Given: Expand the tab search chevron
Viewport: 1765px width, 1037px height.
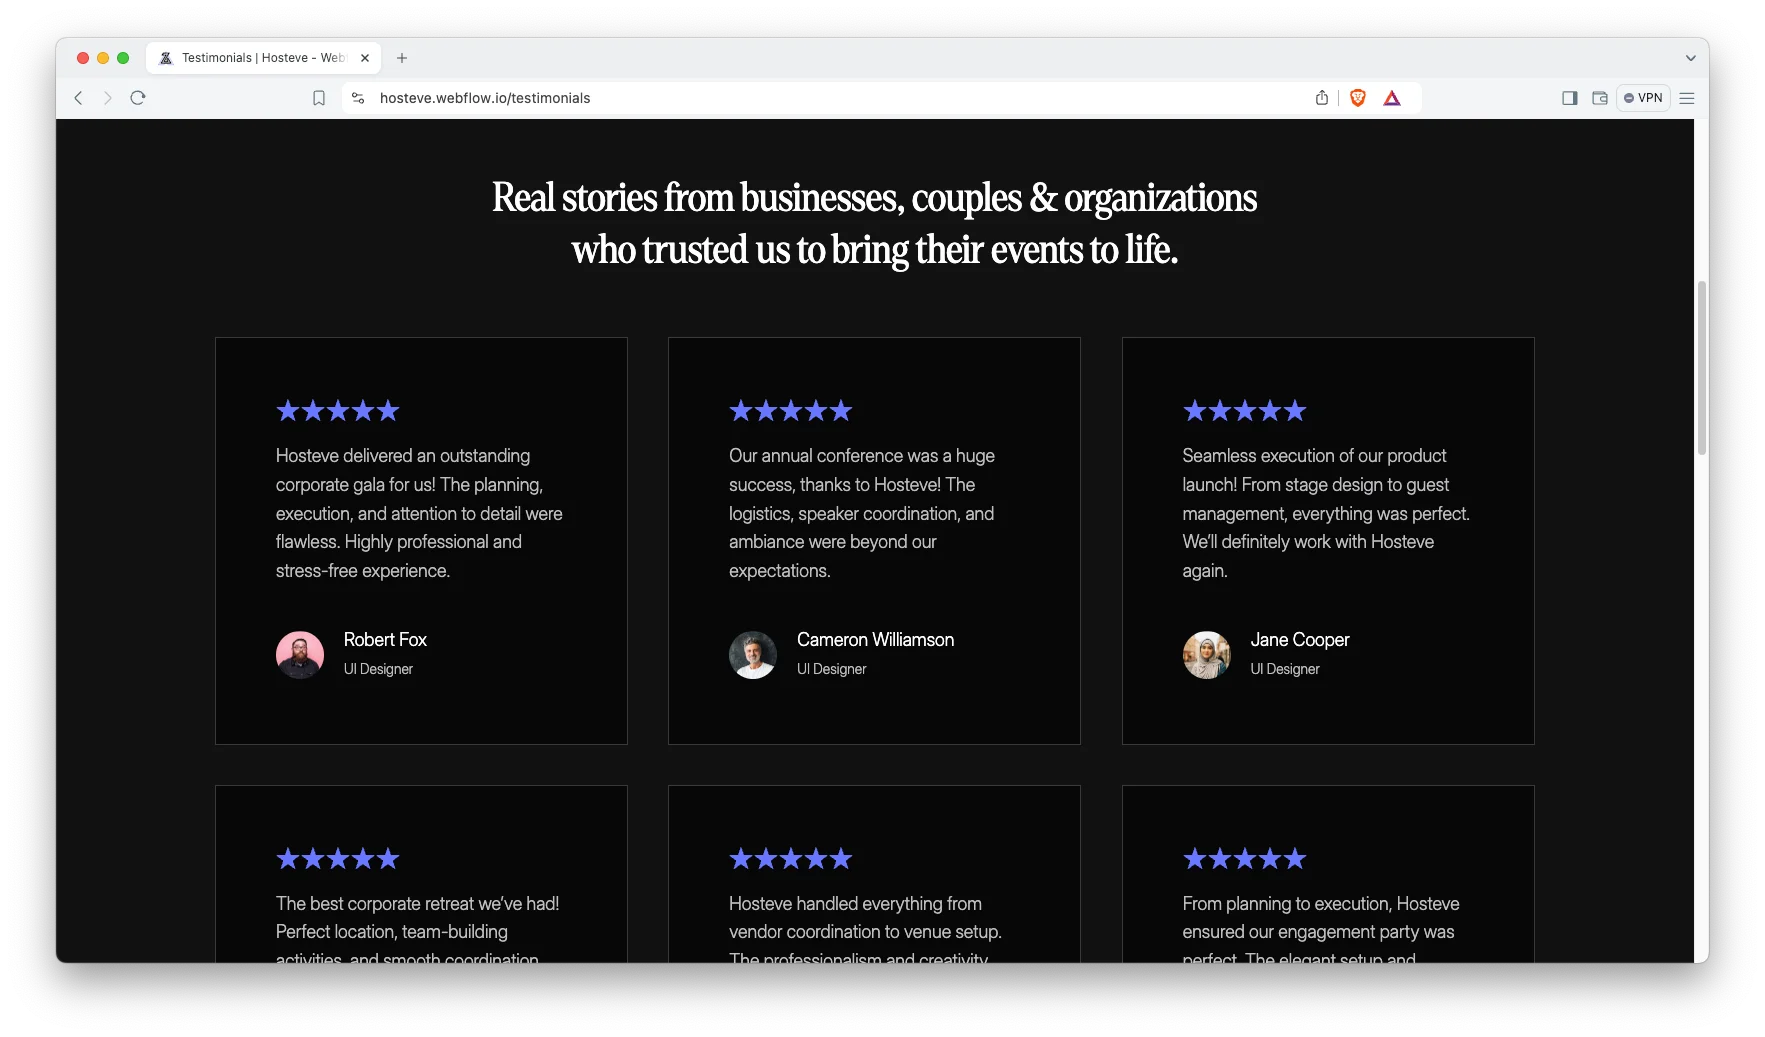Looking at the screenshot, I should [1690, 58].
